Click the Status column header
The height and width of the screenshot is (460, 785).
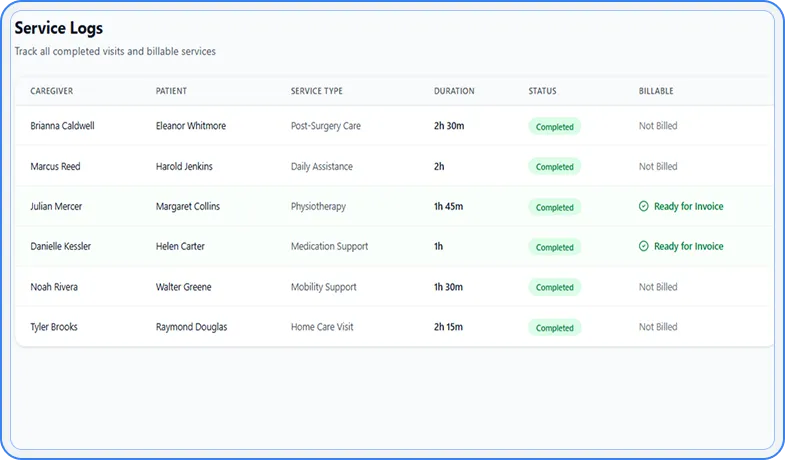click(543, 92)
